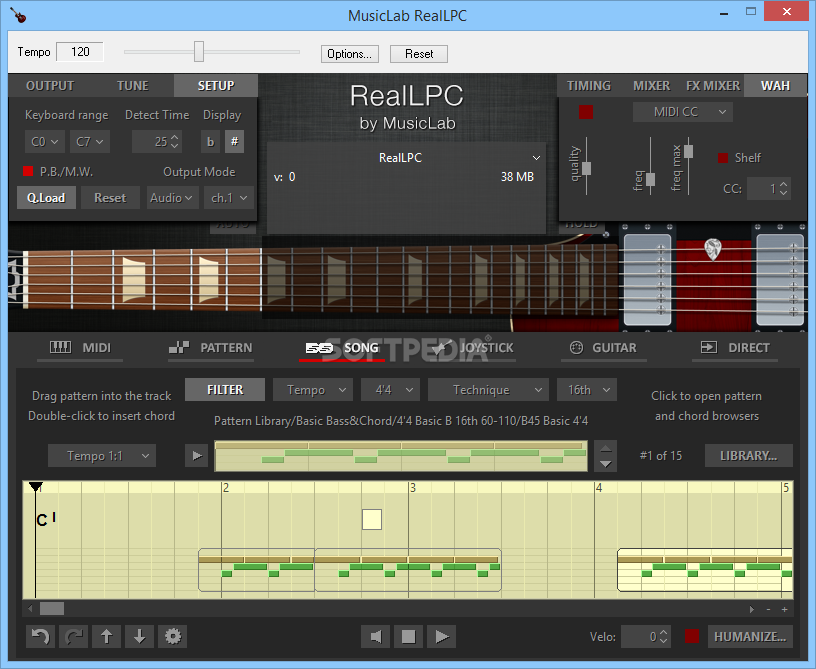This screenshot has height=669, width=816.
Task: Click the Reset button in SETUP panel
Action: [110, 198]
